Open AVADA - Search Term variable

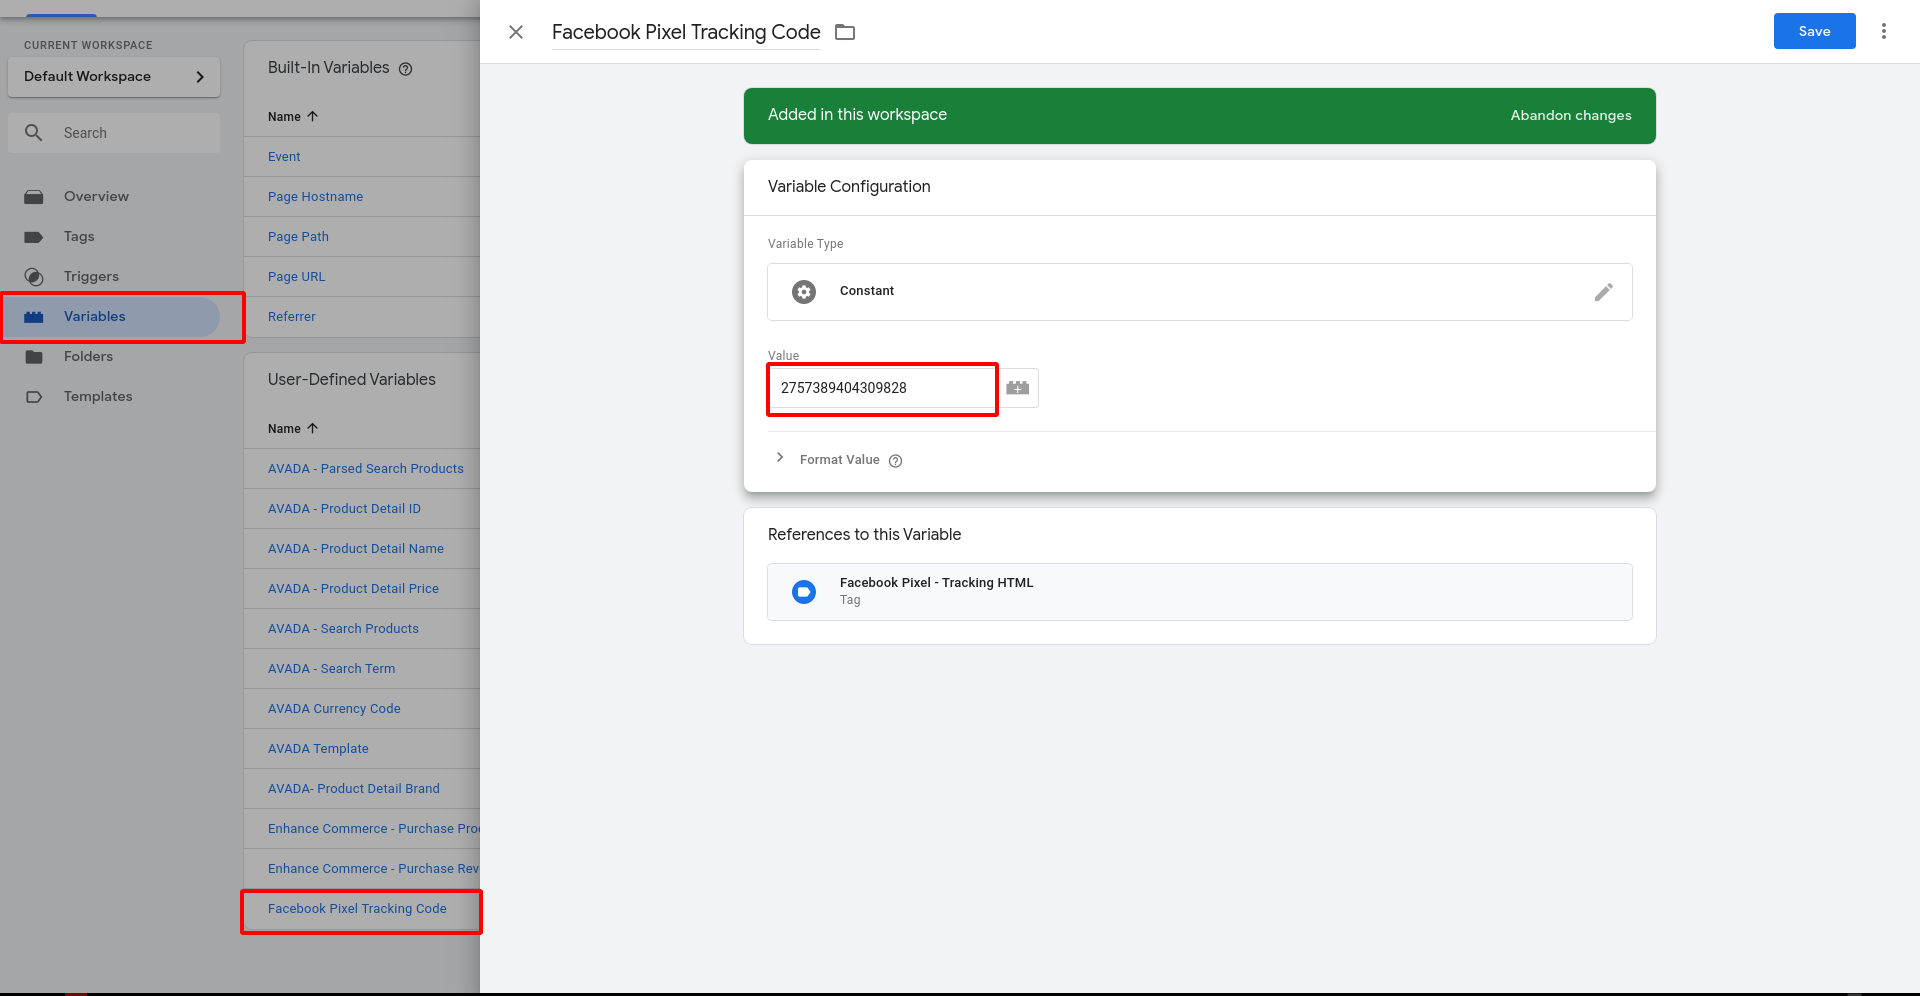point(331,669)
